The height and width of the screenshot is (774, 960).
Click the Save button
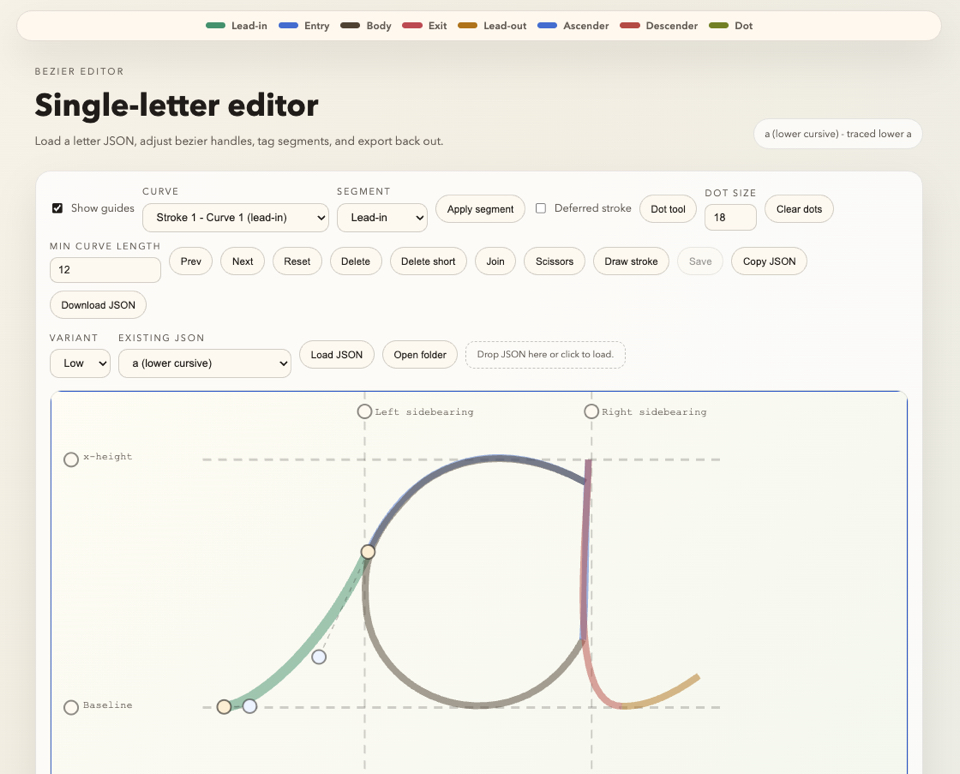(x=700, y=261)
